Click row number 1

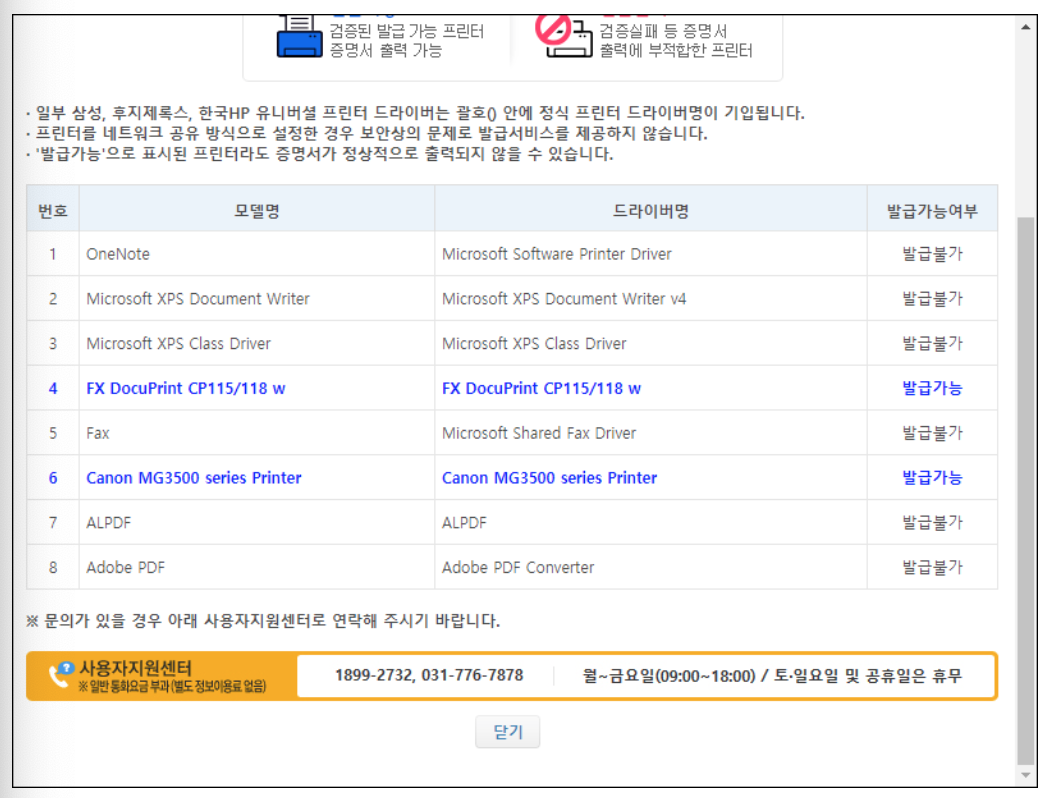(x=53, y=254)
